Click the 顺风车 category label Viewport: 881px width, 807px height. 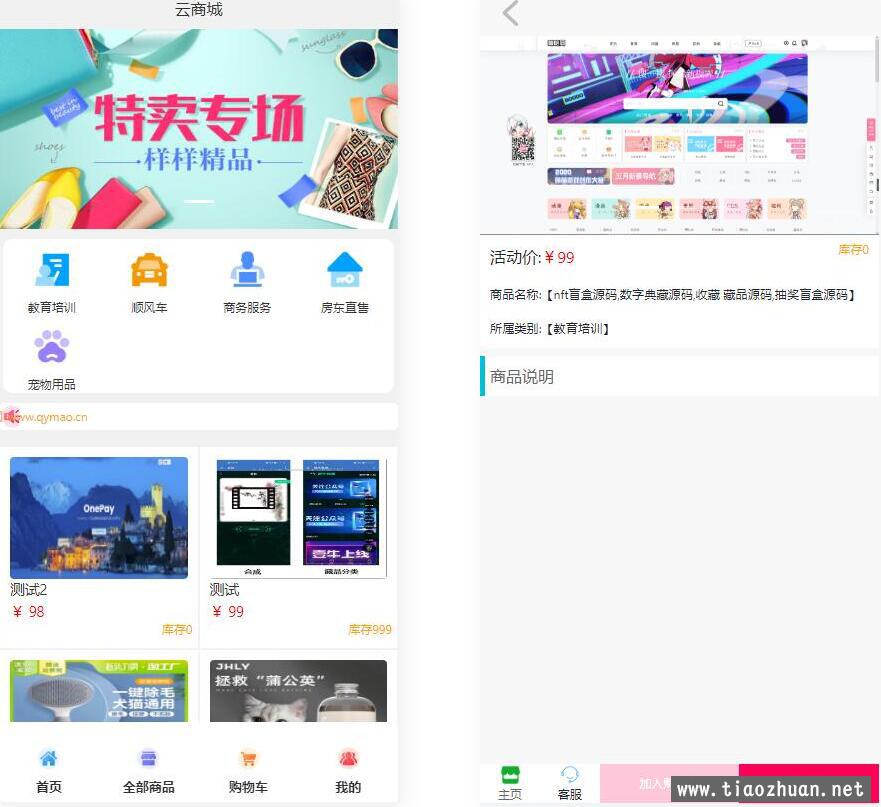(x=149, y=307)
